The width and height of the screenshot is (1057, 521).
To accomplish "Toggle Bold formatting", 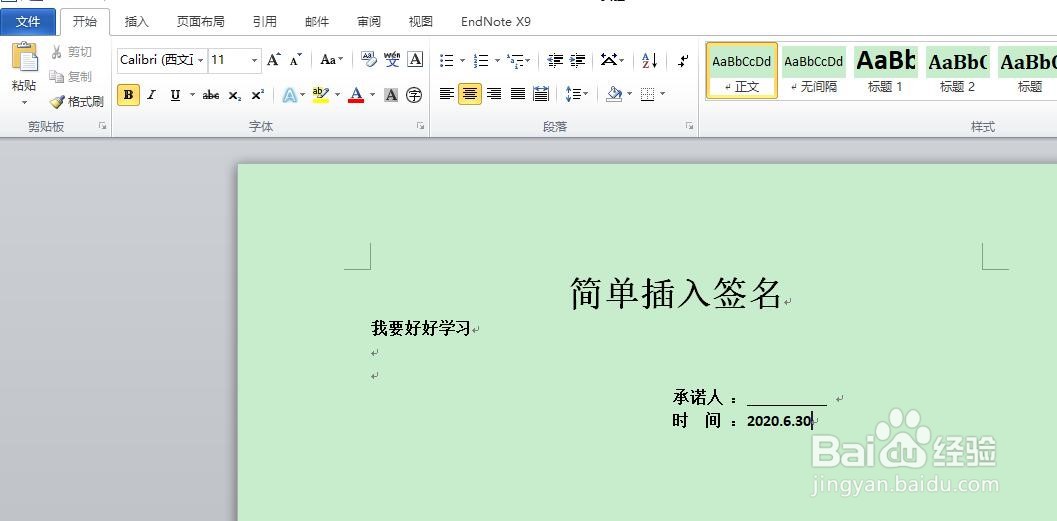I will pyautogui.click(x=128, y=95).
